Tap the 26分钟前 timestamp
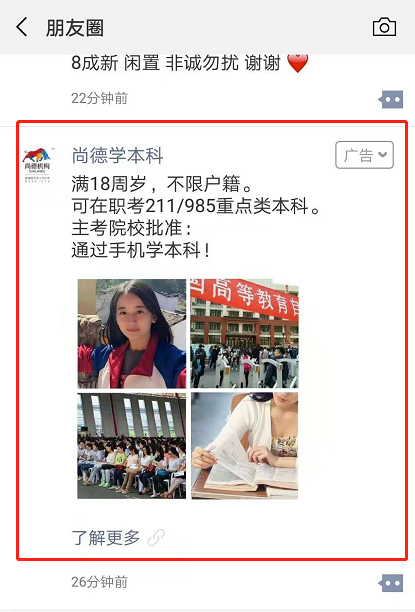This screenshot has height=612, width=415. pyautogui.click(x=100, y=582)
